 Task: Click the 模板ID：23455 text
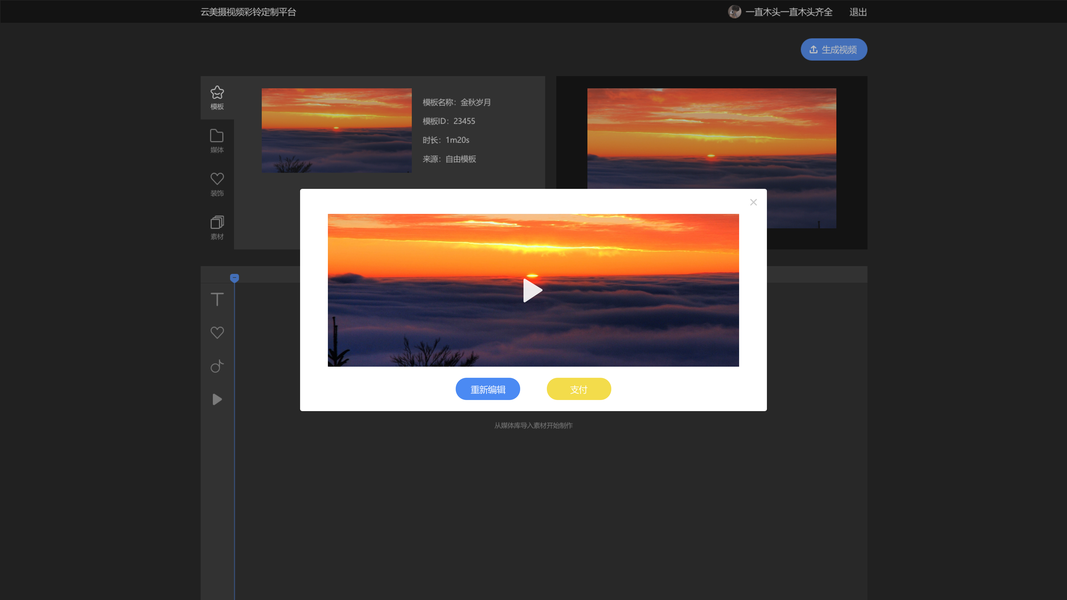click(449, 121)
